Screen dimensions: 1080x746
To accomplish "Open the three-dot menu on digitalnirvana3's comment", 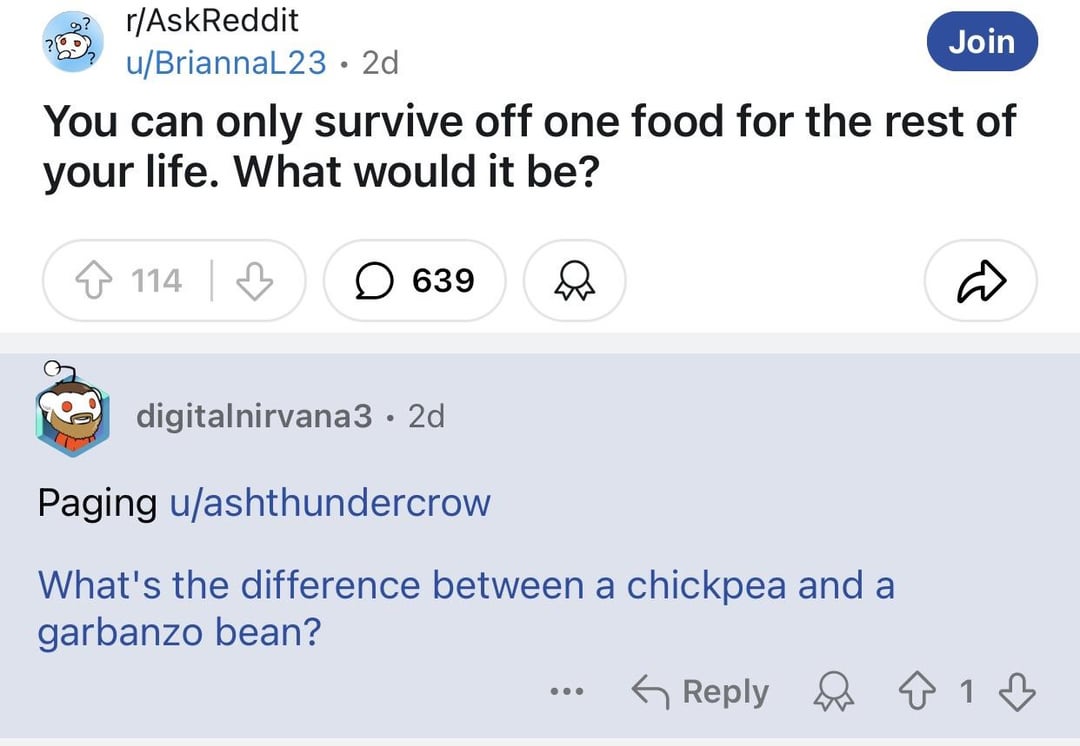I will click(x=568, y=690).
